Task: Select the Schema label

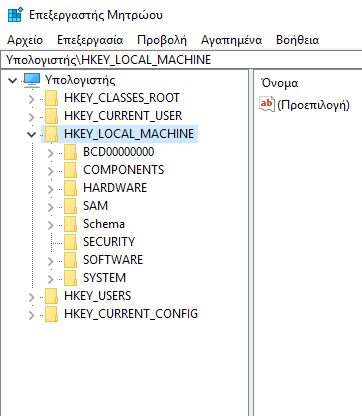Action: coord(104,224)
